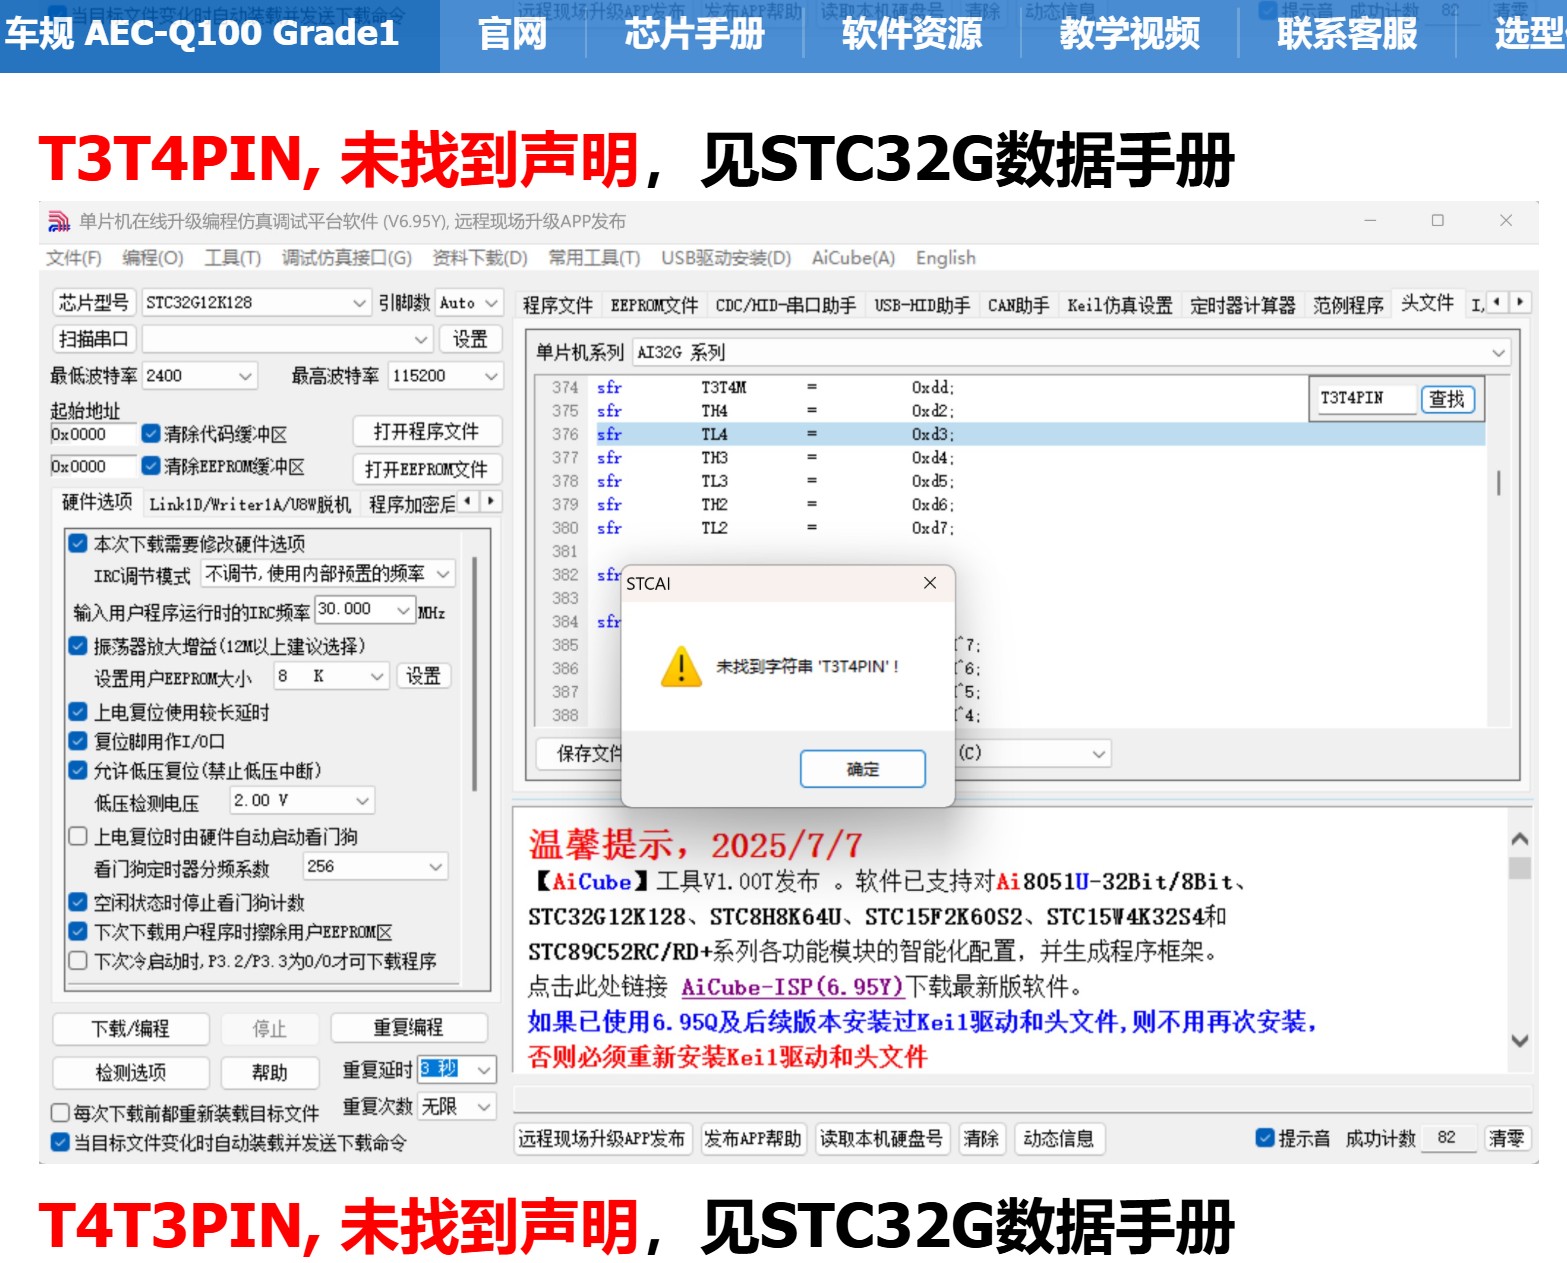Image resolution: width=1567 pixels, height=1263 pixels.
Task: Open USB驱动安装(D) menu
Action: [726, 258]
